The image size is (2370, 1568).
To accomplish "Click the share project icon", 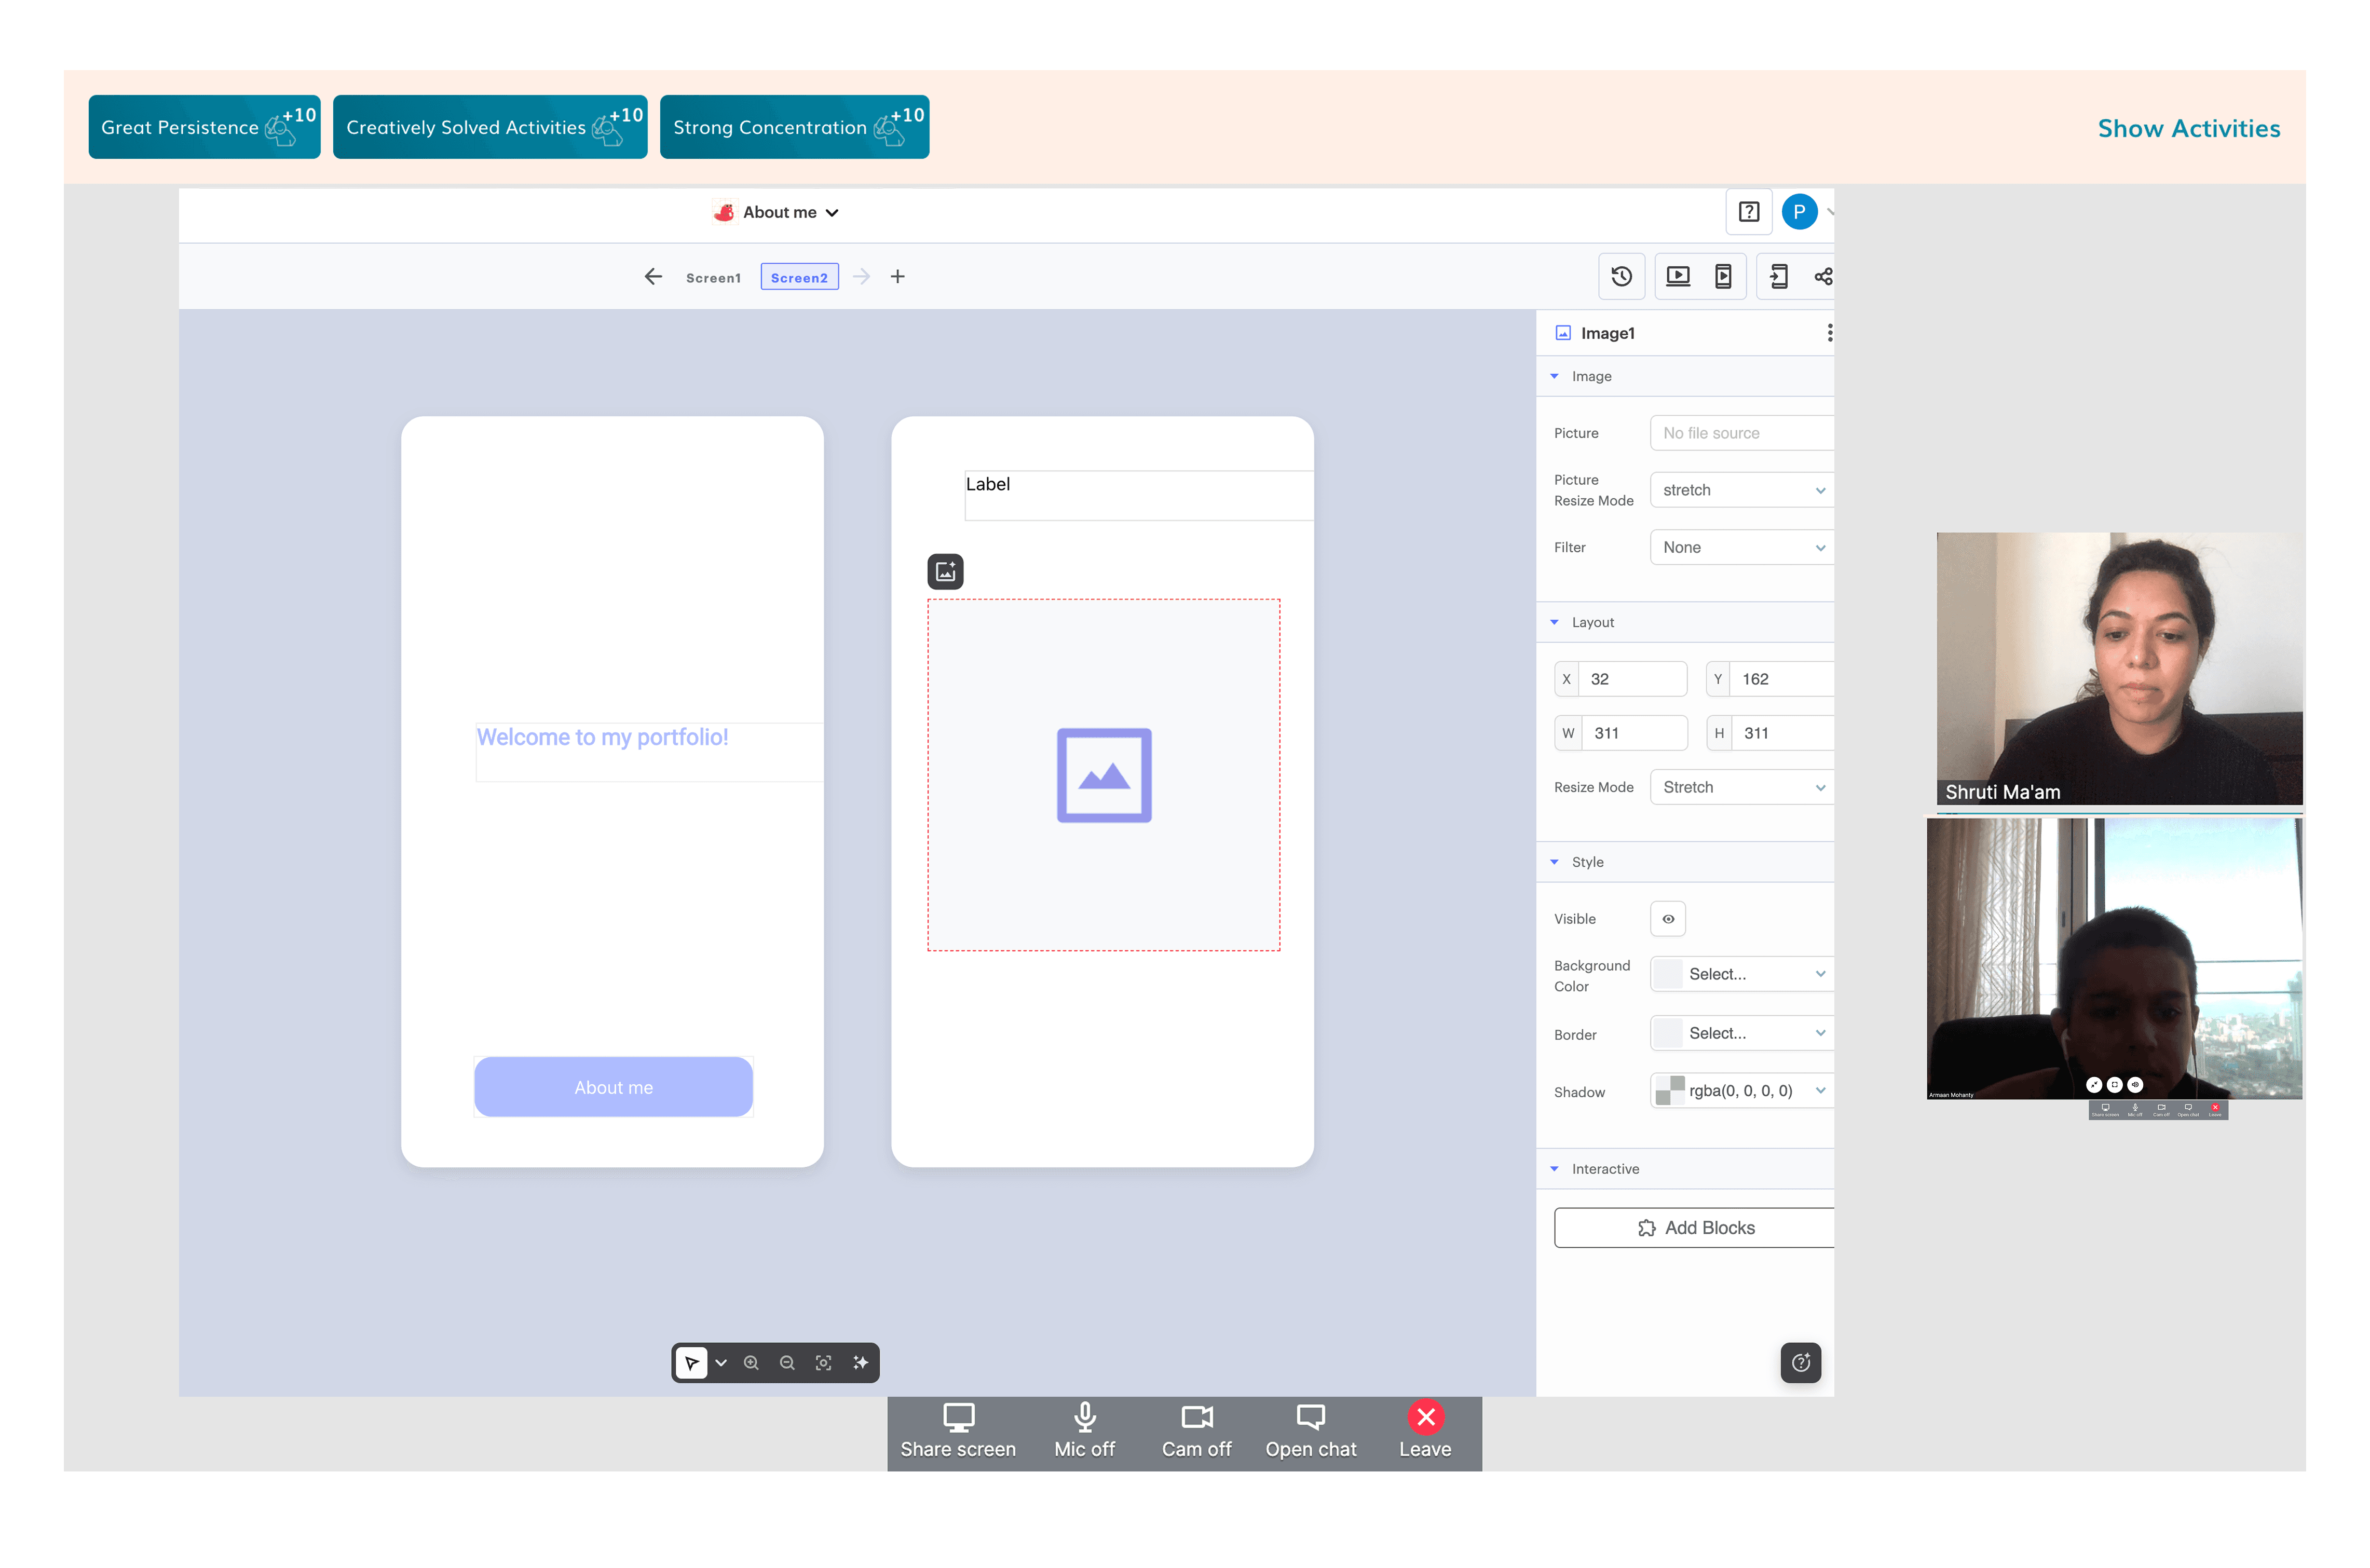I will [x=1822, y=277].
